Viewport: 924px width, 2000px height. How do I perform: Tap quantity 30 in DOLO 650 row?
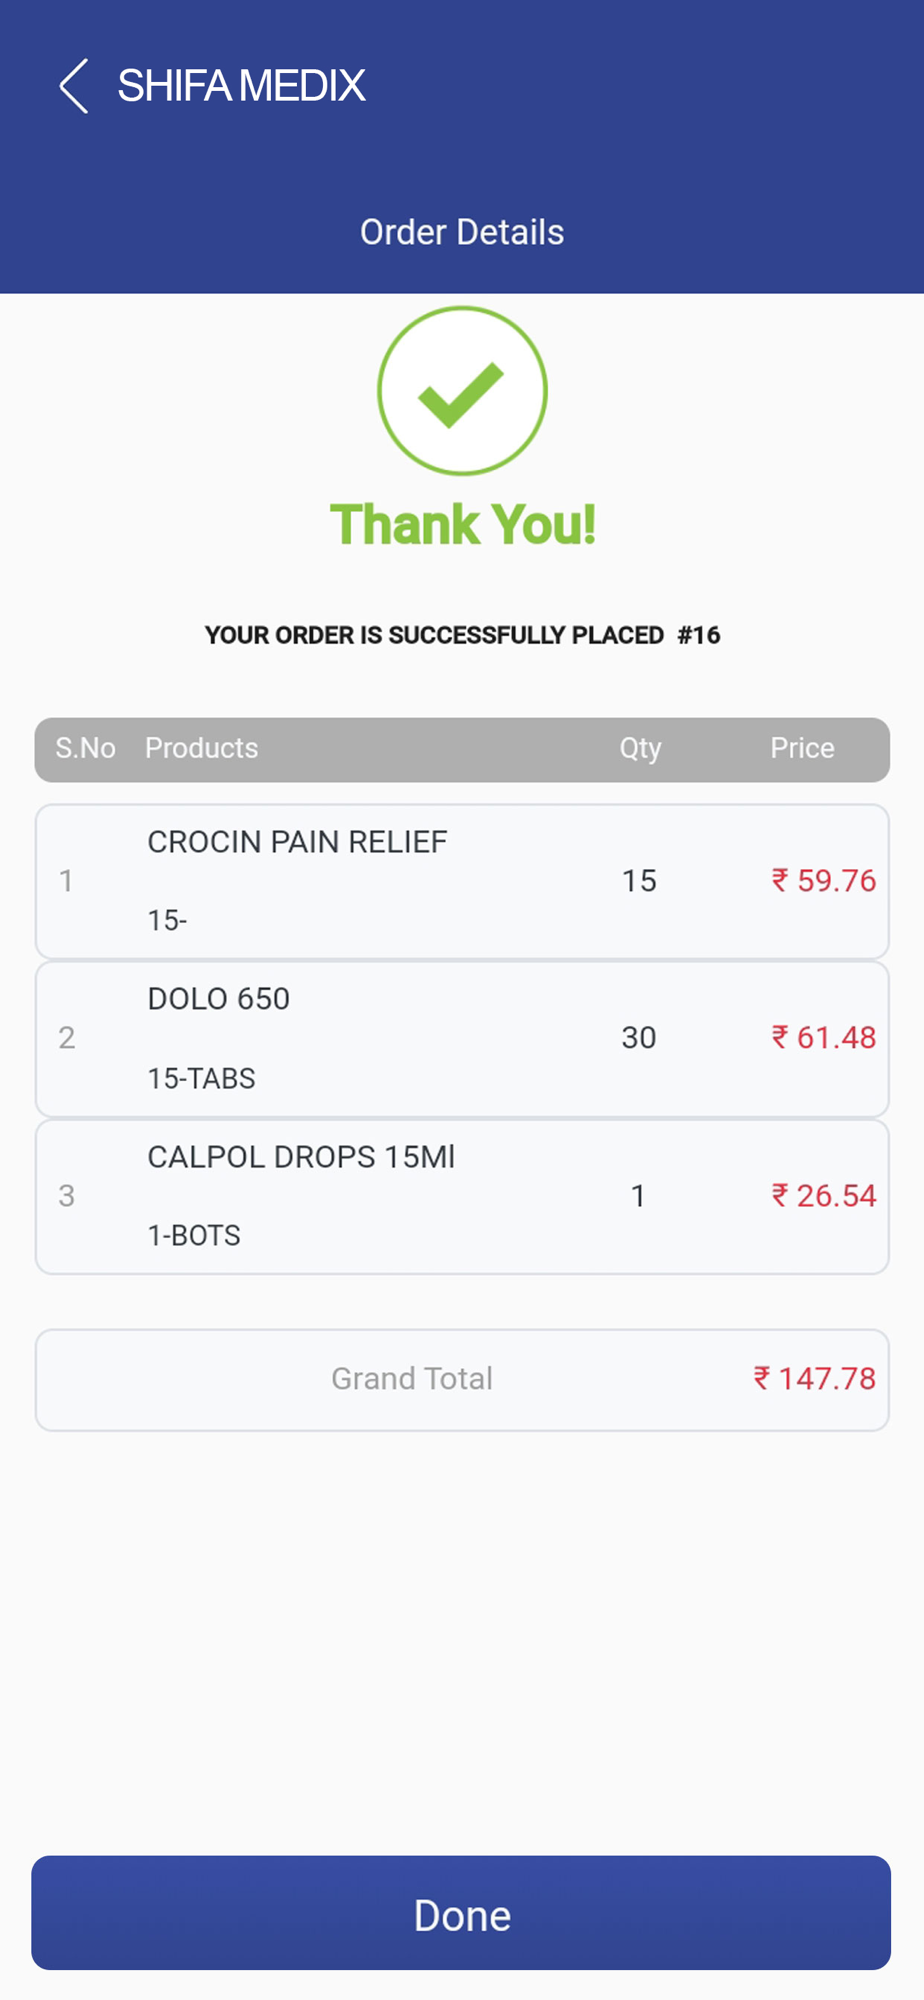click(639, 1037)
